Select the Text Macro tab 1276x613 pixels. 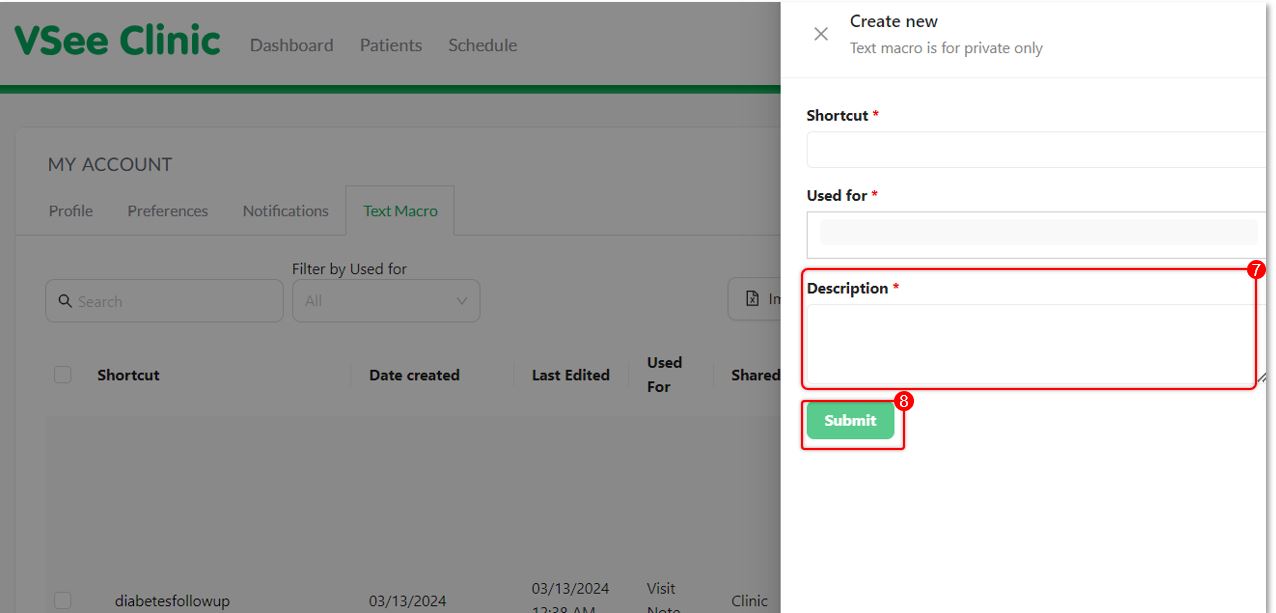coord(400,211)
